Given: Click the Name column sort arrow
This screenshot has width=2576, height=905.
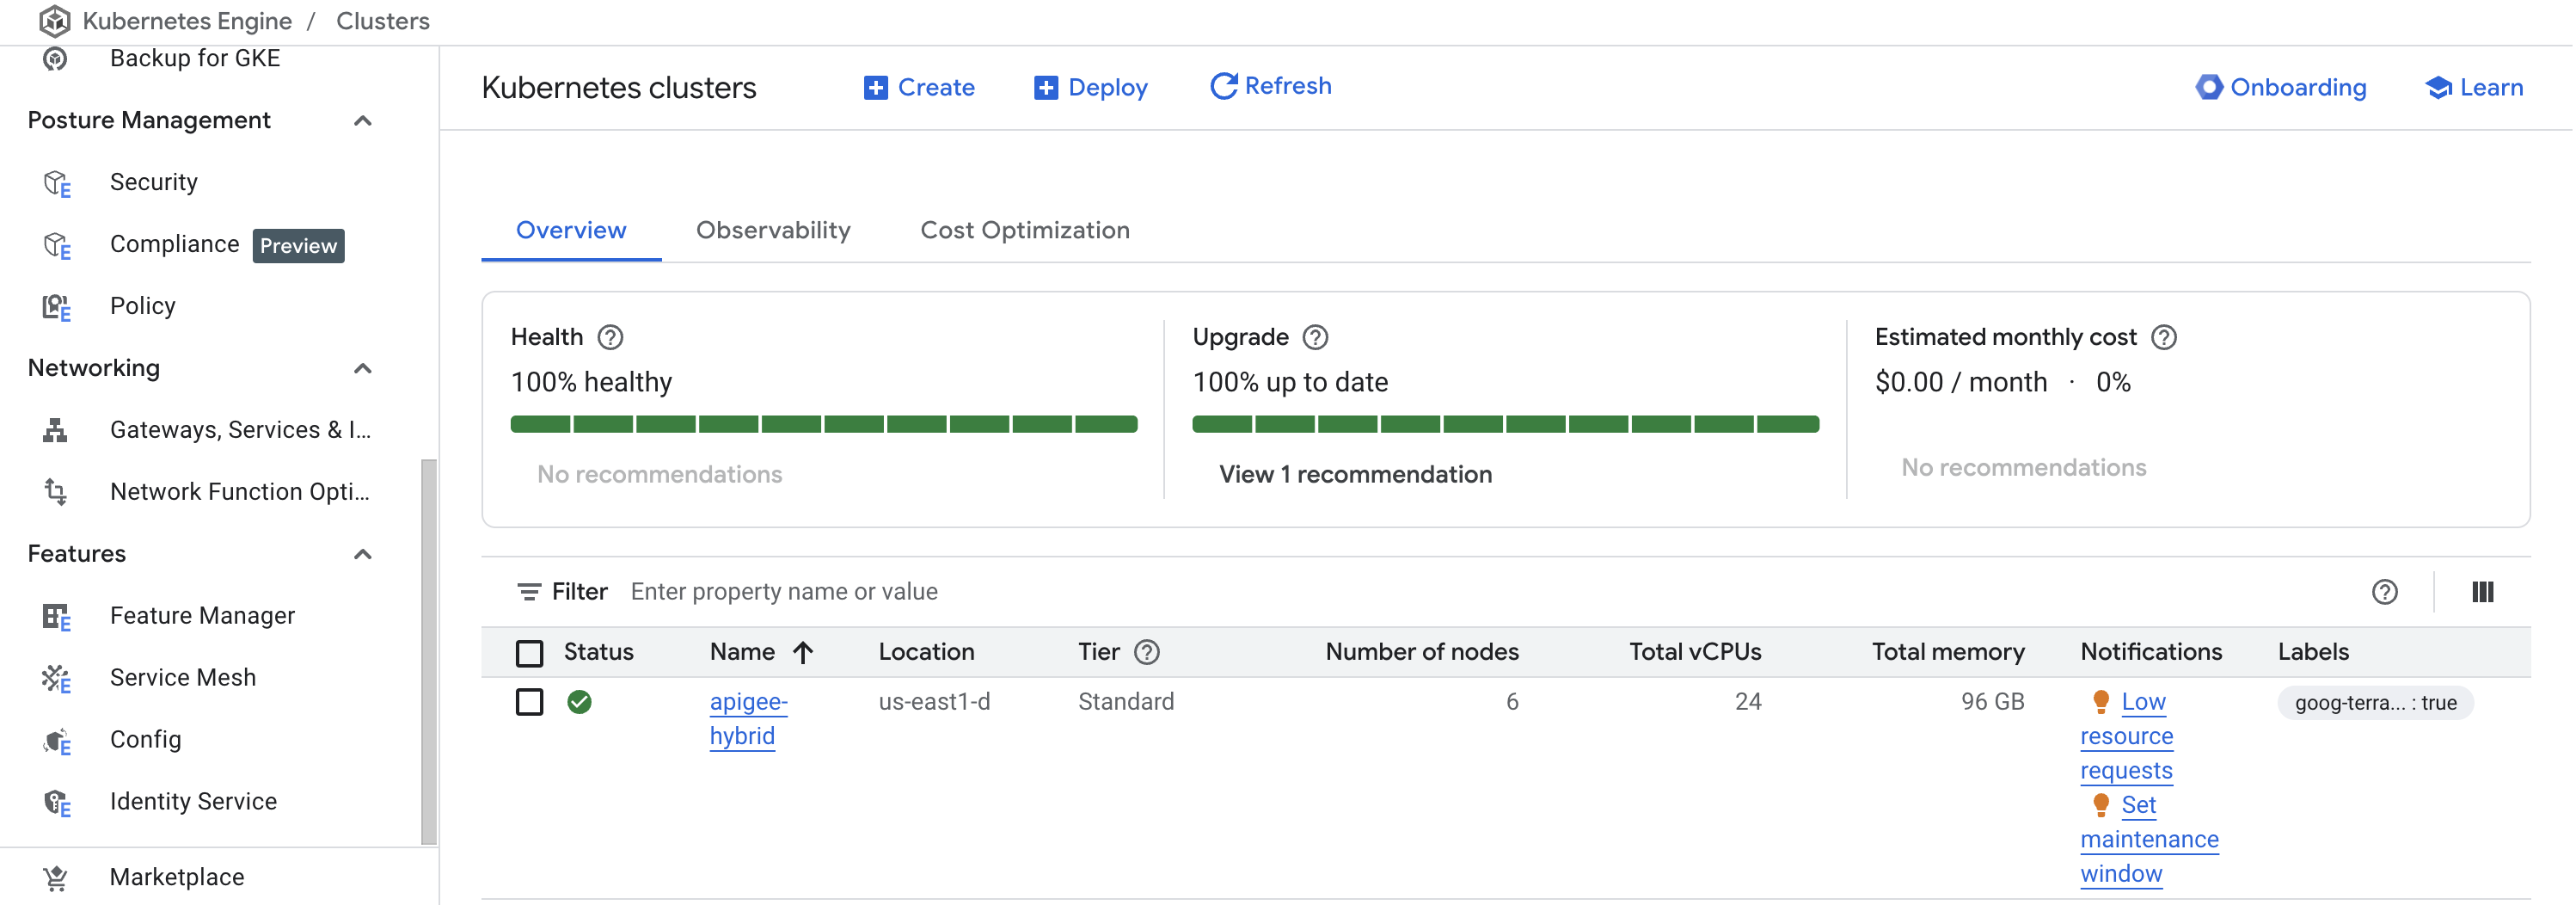Looking at the screenshot, I should tap(802, 653).
